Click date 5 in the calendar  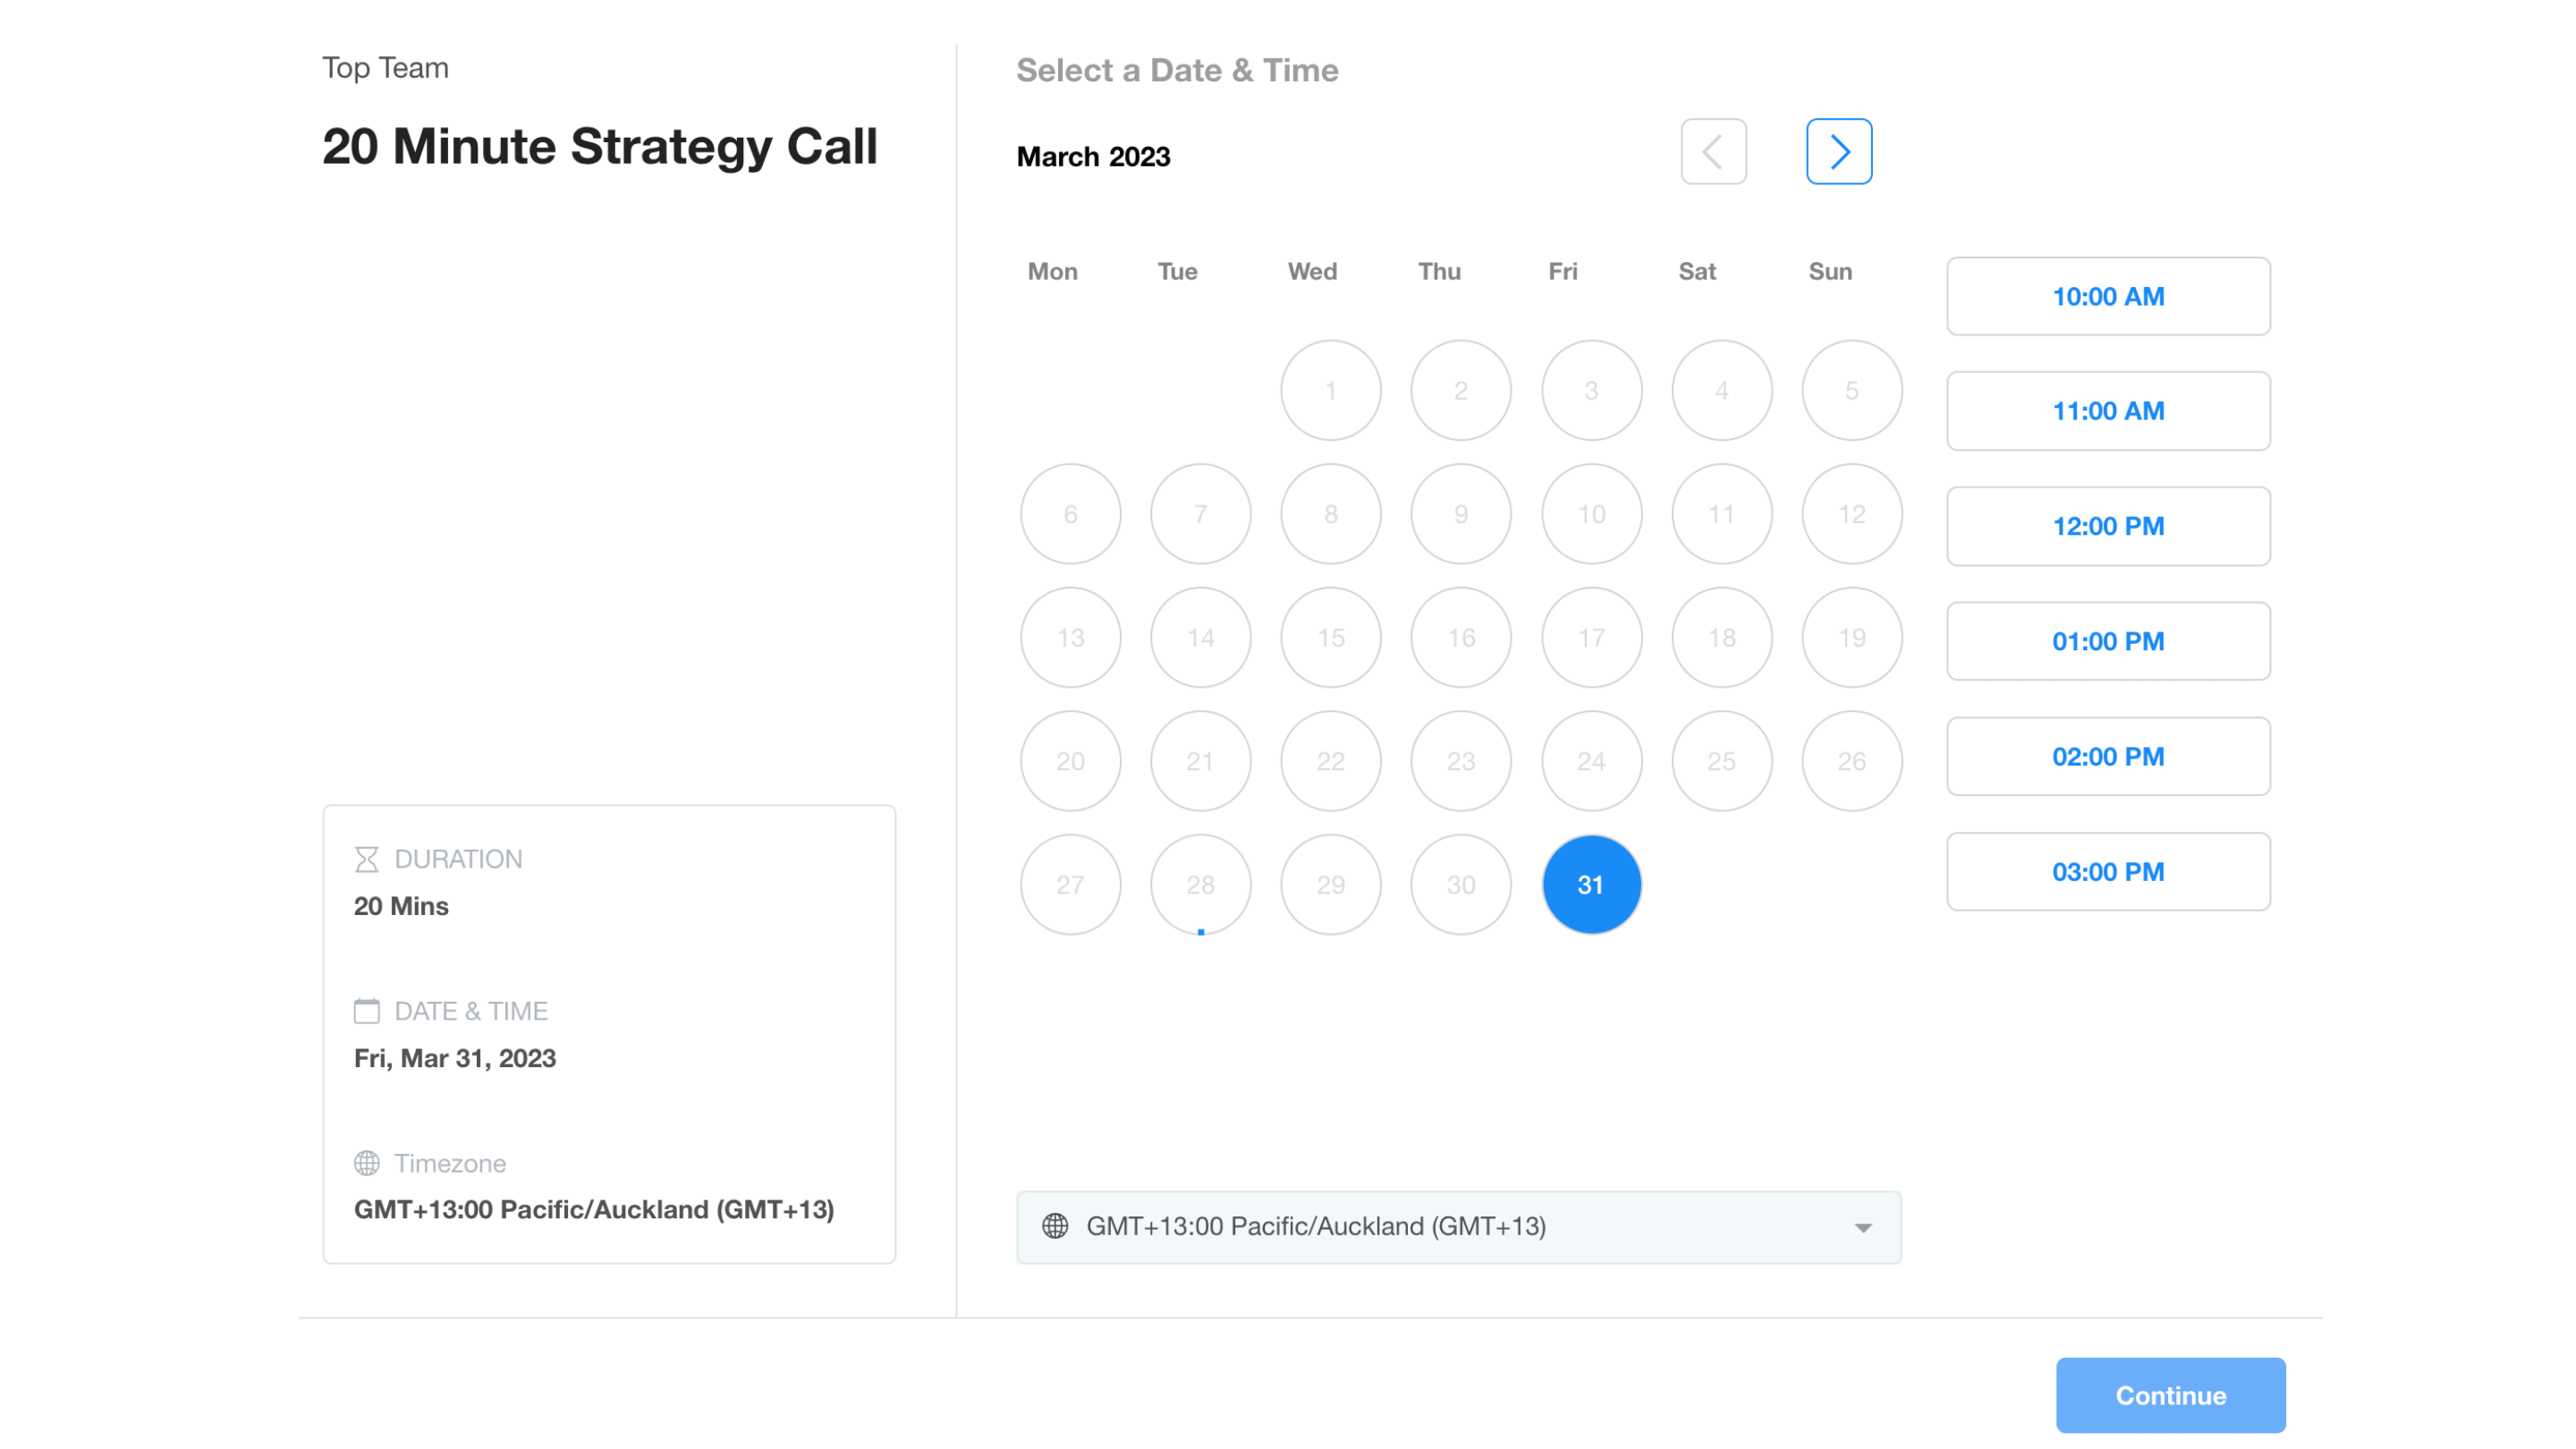[1851, 390]
